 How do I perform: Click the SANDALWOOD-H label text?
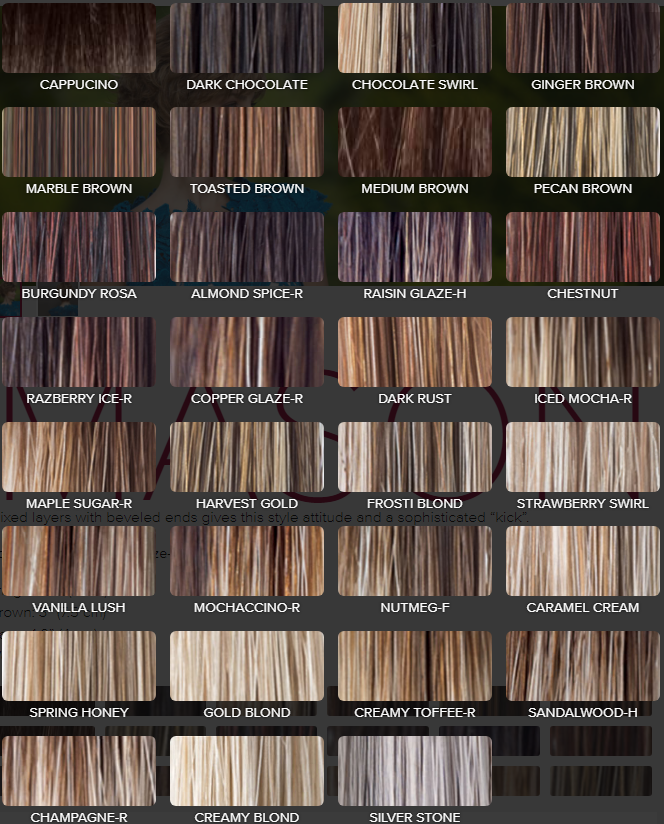point(583,713)
